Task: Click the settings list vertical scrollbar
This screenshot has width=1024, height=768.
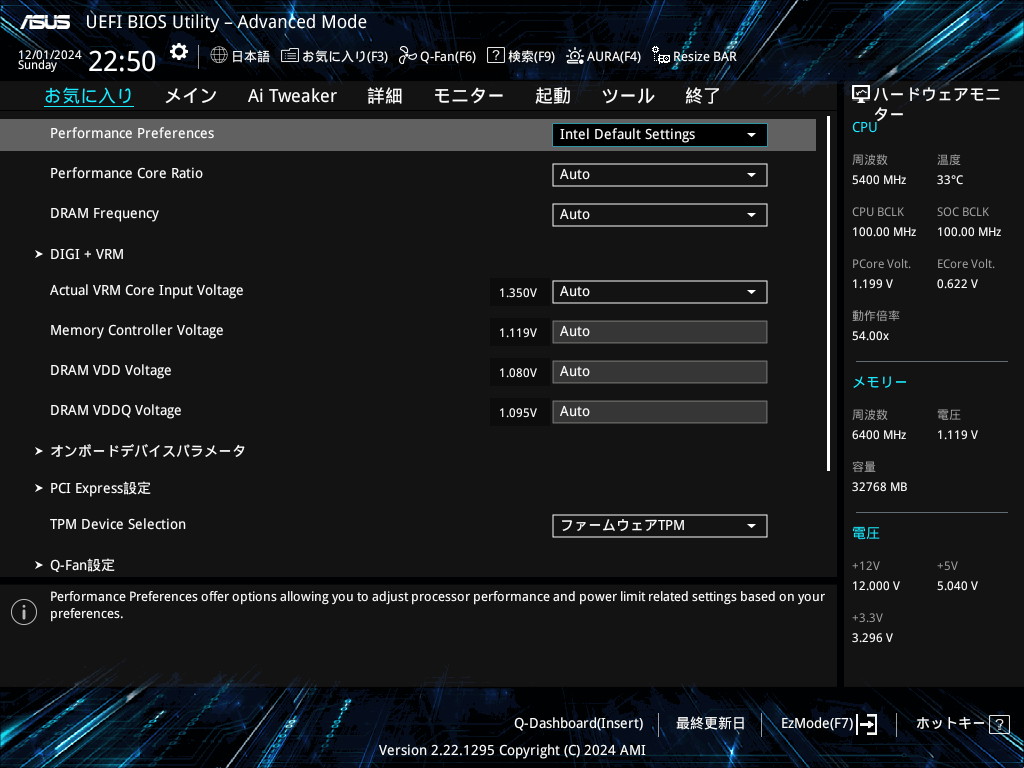Action: point(828,293)
